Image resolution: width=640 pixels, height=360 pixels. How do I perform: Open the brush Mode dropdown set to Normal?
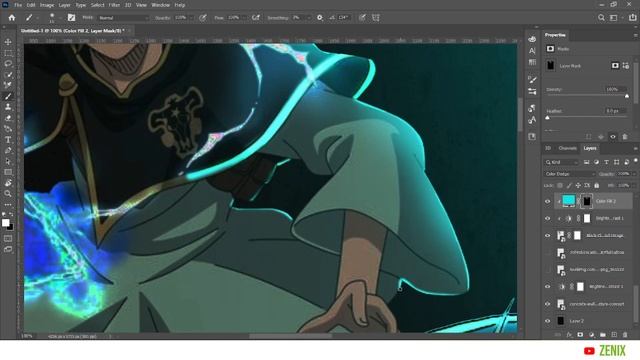[124, 18]
